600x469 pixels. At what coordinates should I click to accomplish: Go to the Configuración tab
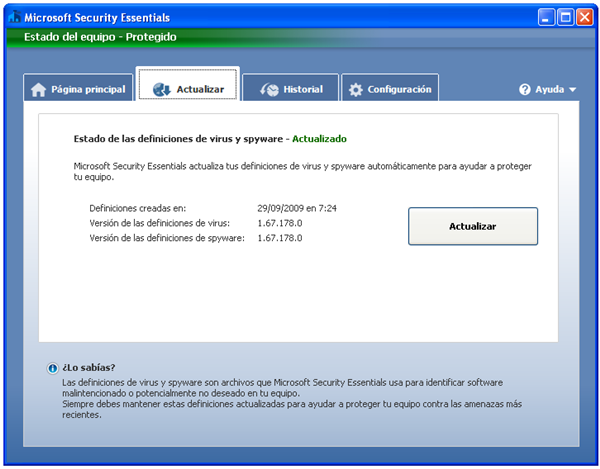[390, 88]
